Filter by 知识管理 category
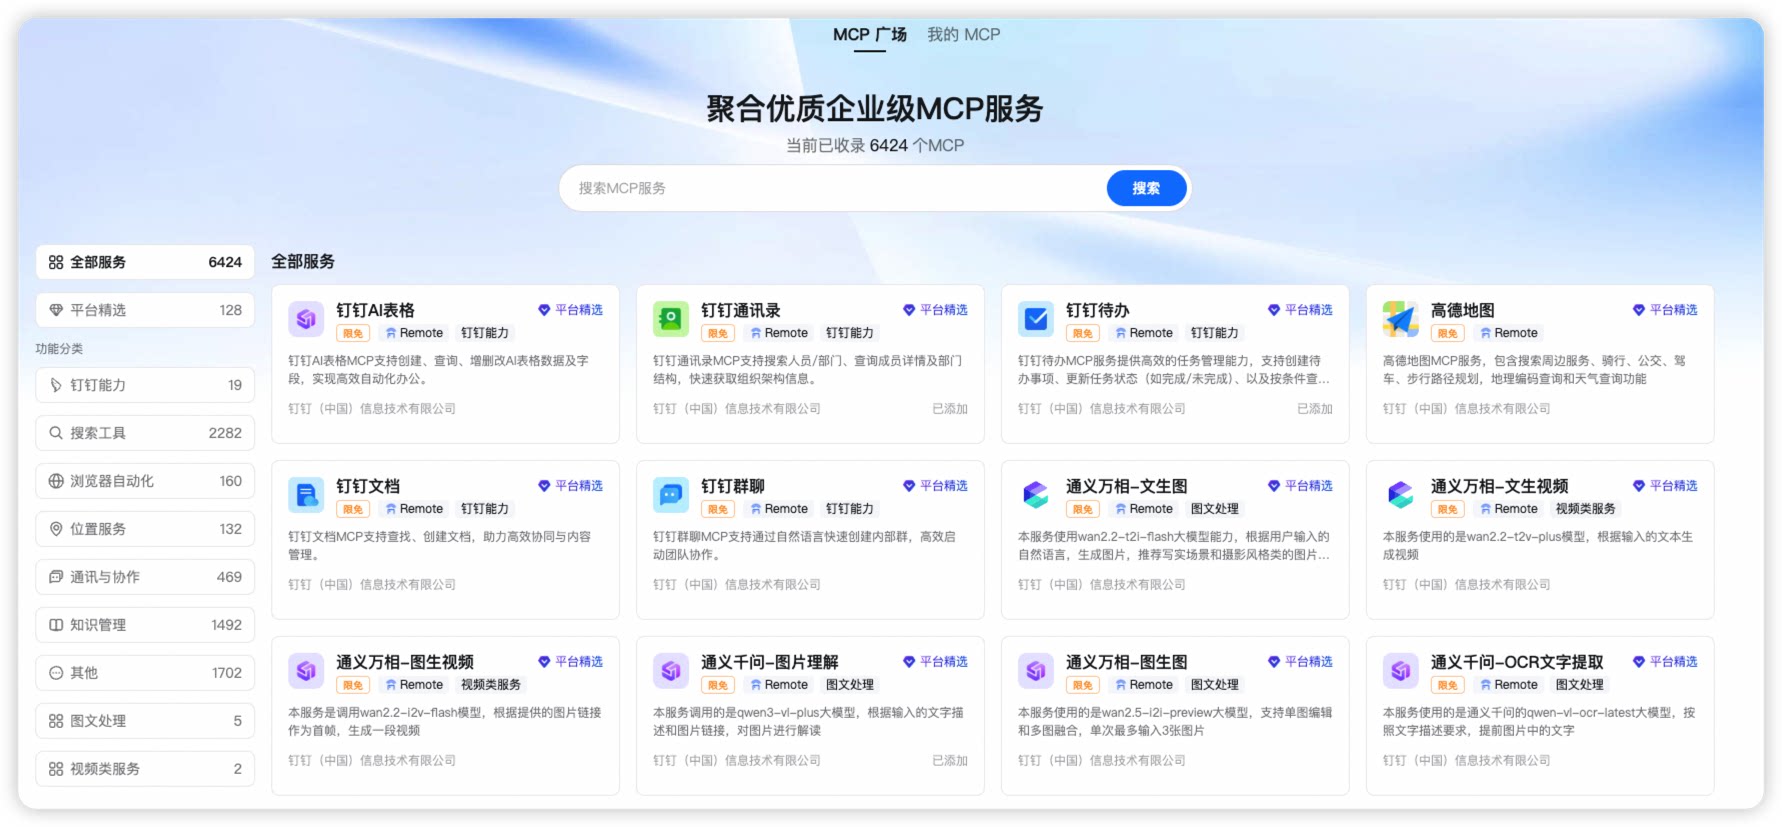 [x=145, y=625]
